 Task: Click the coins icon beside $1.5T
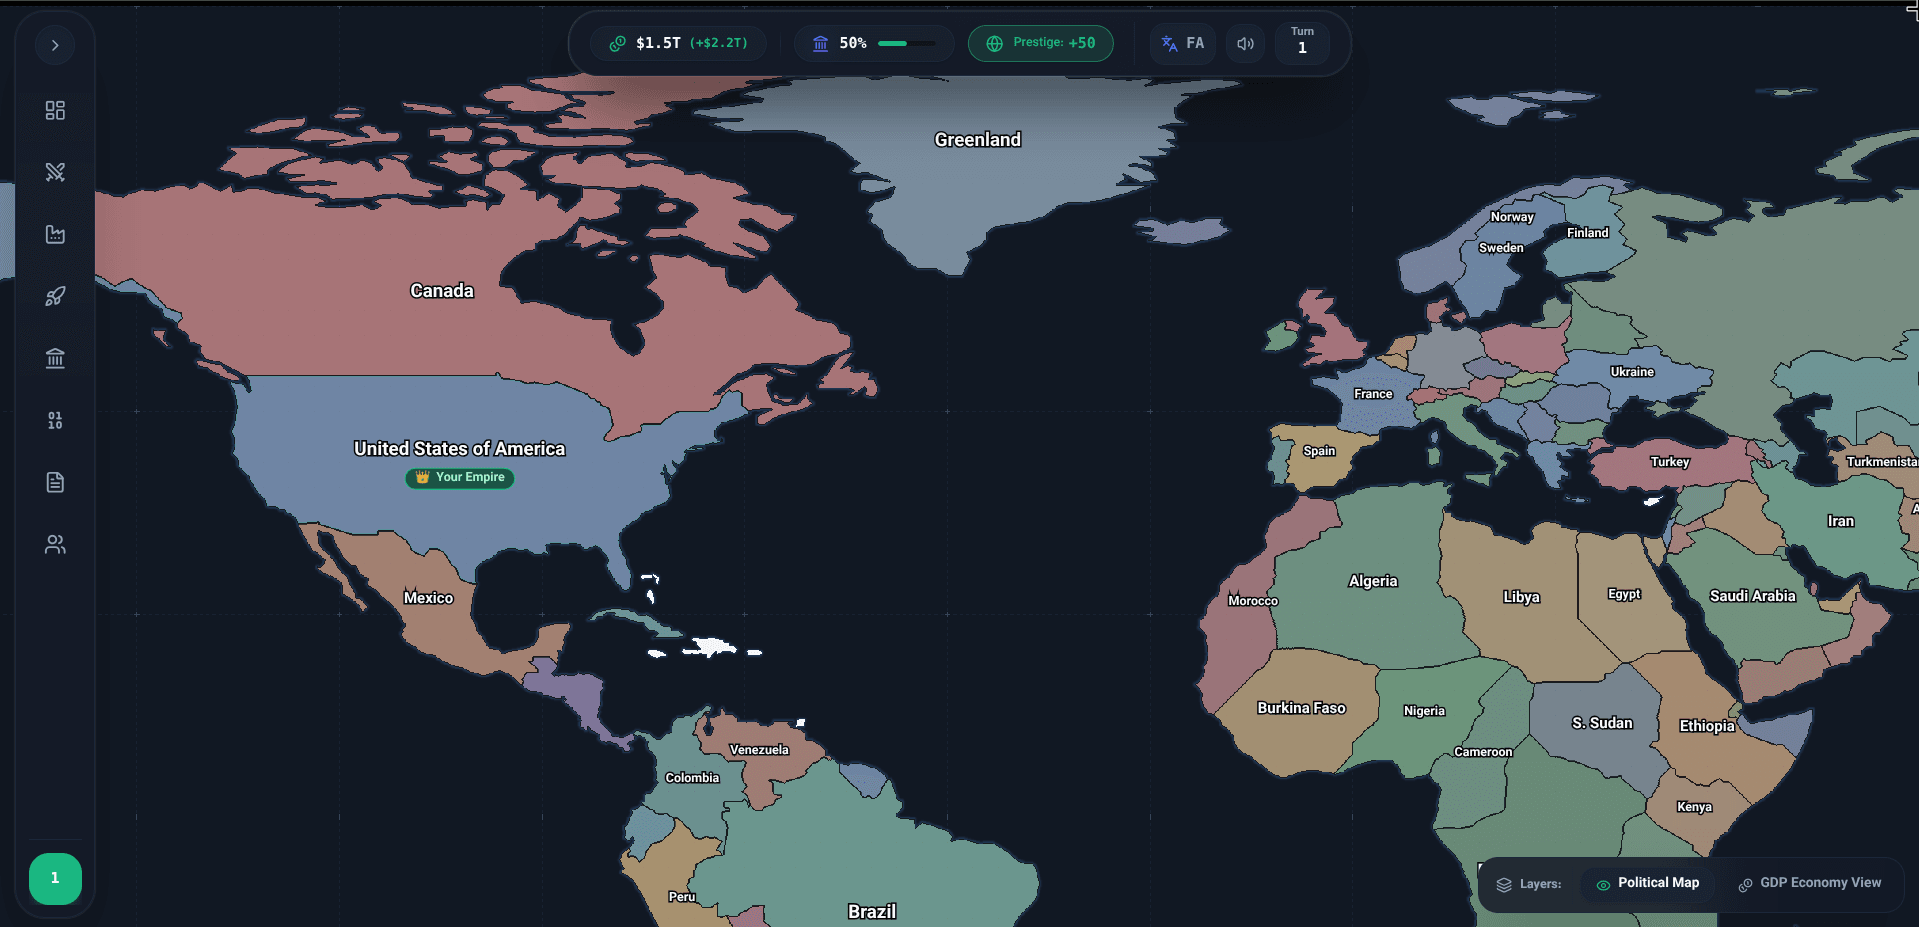(617, 43)
